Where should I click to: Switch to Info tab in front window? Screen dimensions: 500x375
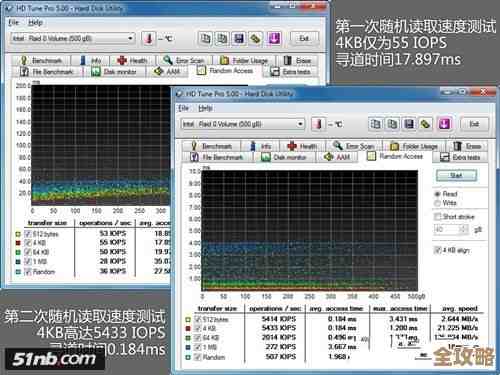[x=261, y=146]
